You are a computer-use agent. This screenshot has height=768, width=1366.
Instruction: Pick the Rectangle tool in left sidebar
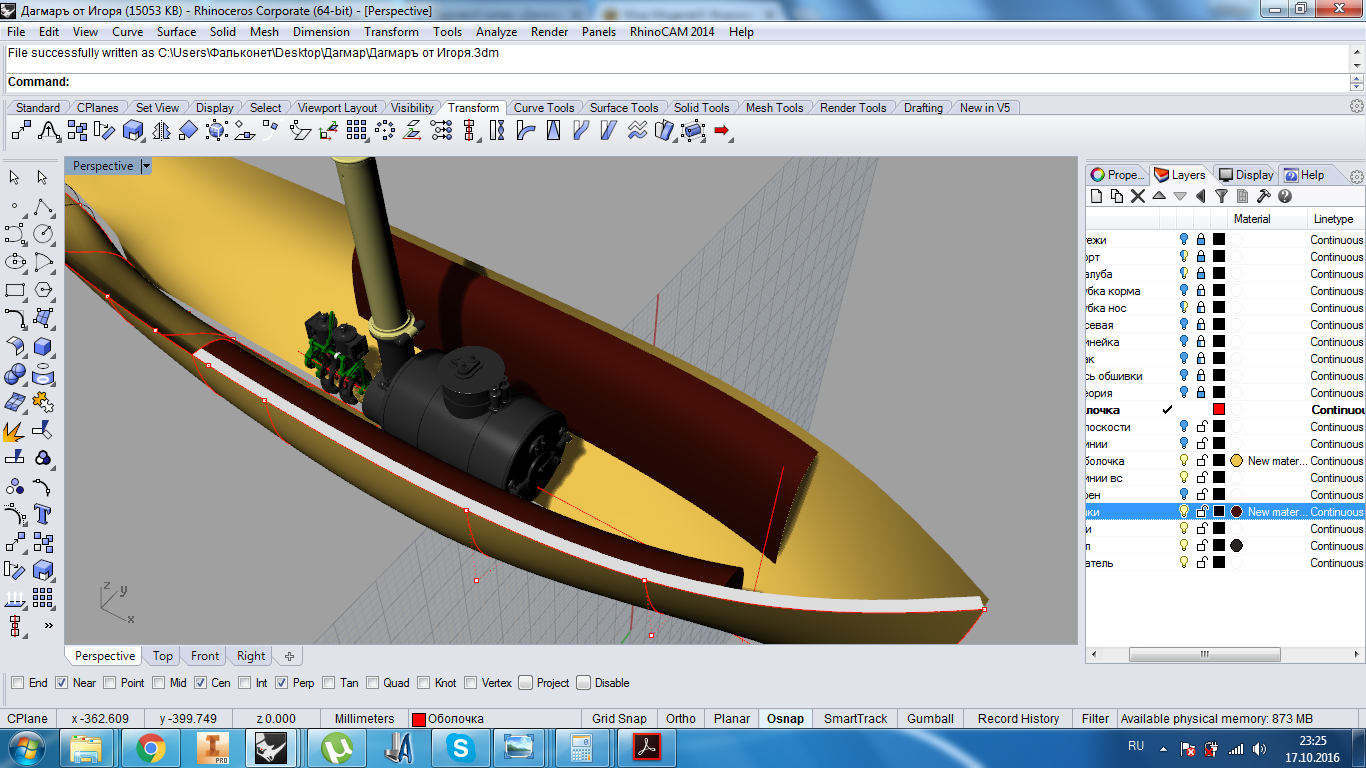[15, 290]
